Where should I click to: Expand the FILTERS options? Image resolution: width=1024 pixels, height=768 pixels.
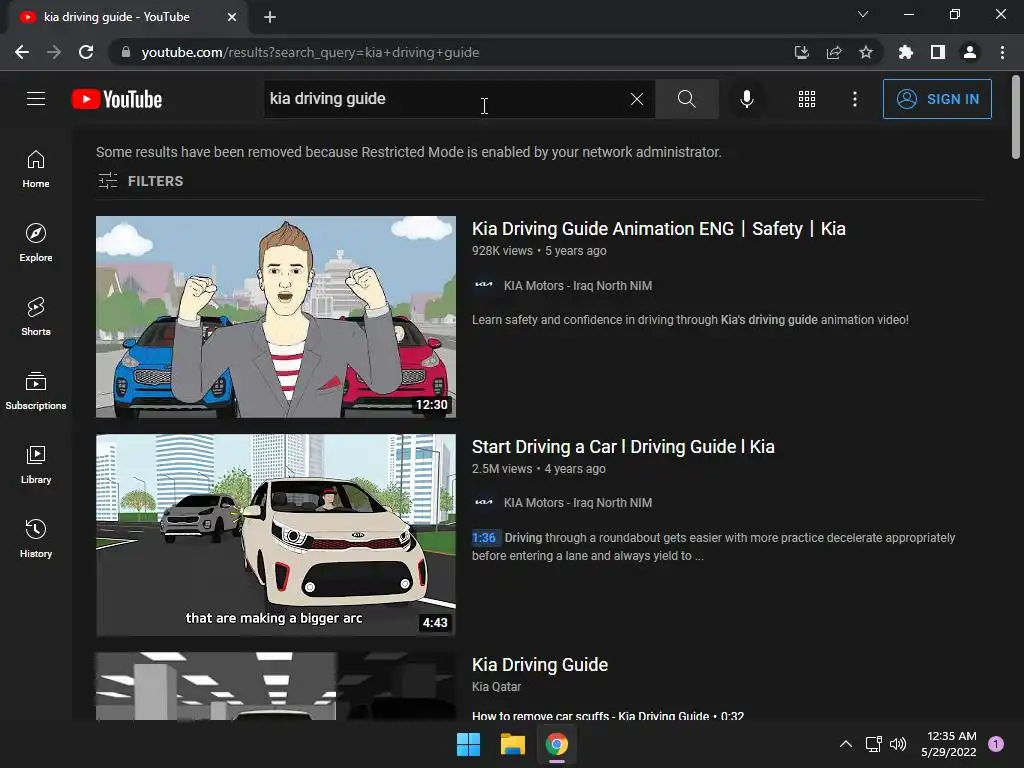point(140,181)
